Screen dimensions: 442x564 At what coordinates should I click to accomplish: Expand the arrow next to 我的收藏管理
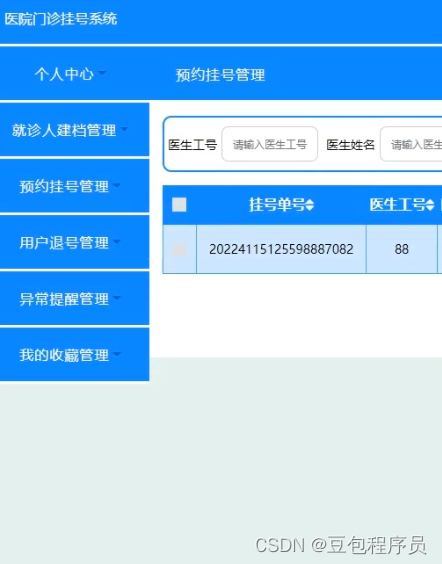click(117, 354)
